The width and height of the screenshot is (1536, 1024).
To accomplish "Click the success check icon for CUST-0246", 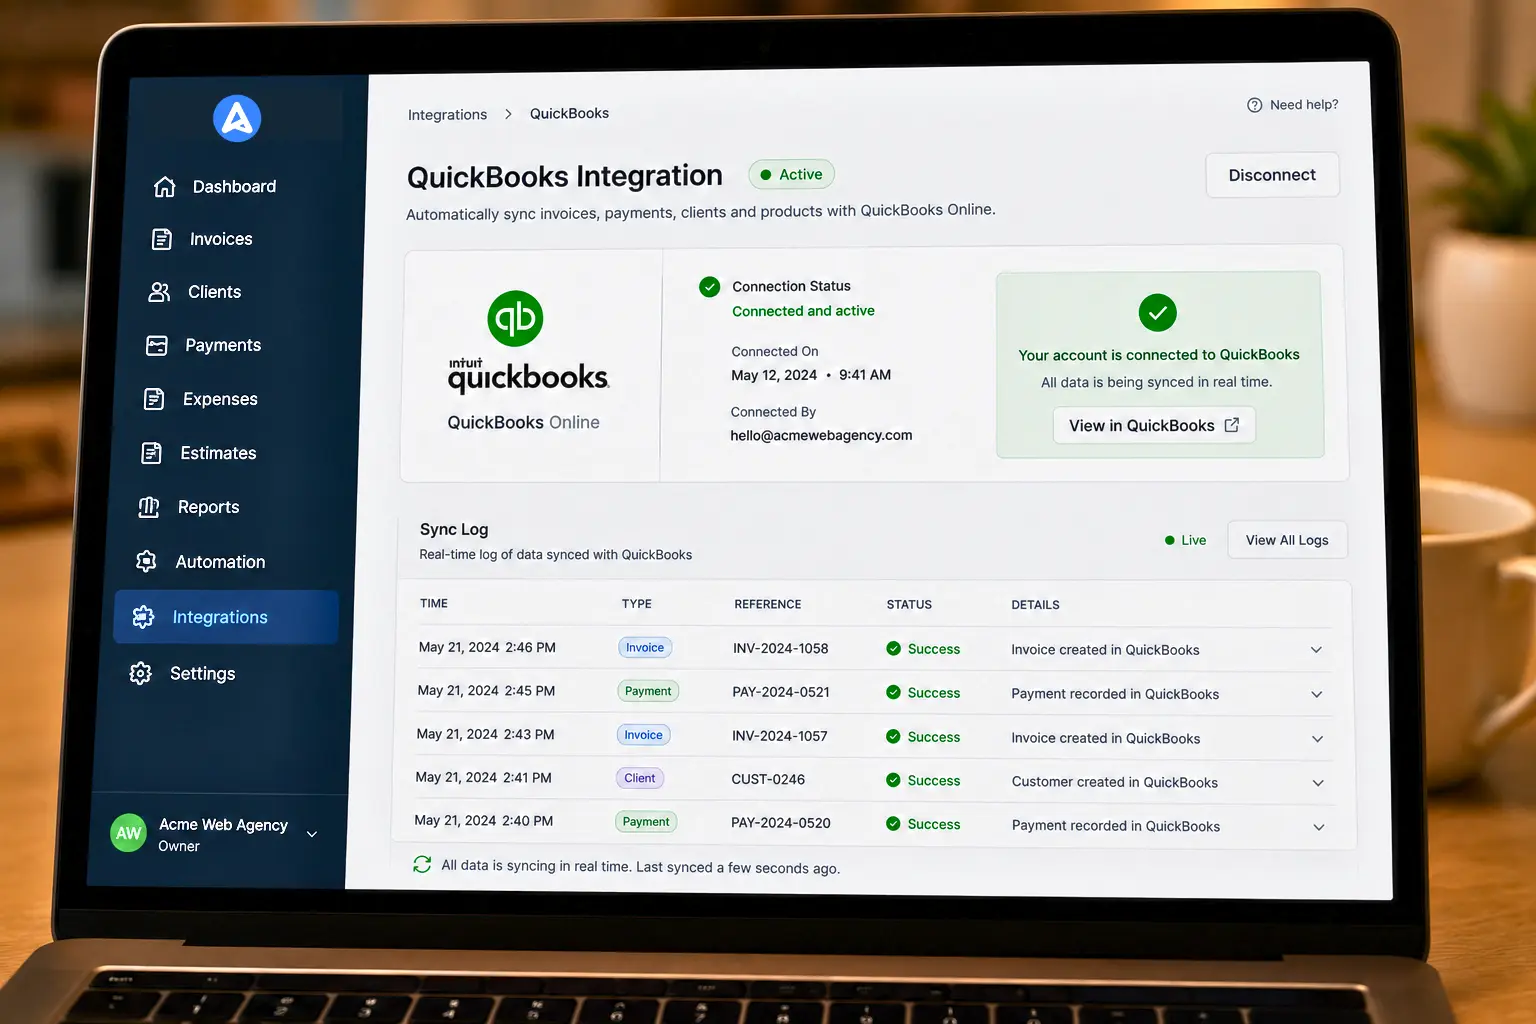I will [893, 780].
